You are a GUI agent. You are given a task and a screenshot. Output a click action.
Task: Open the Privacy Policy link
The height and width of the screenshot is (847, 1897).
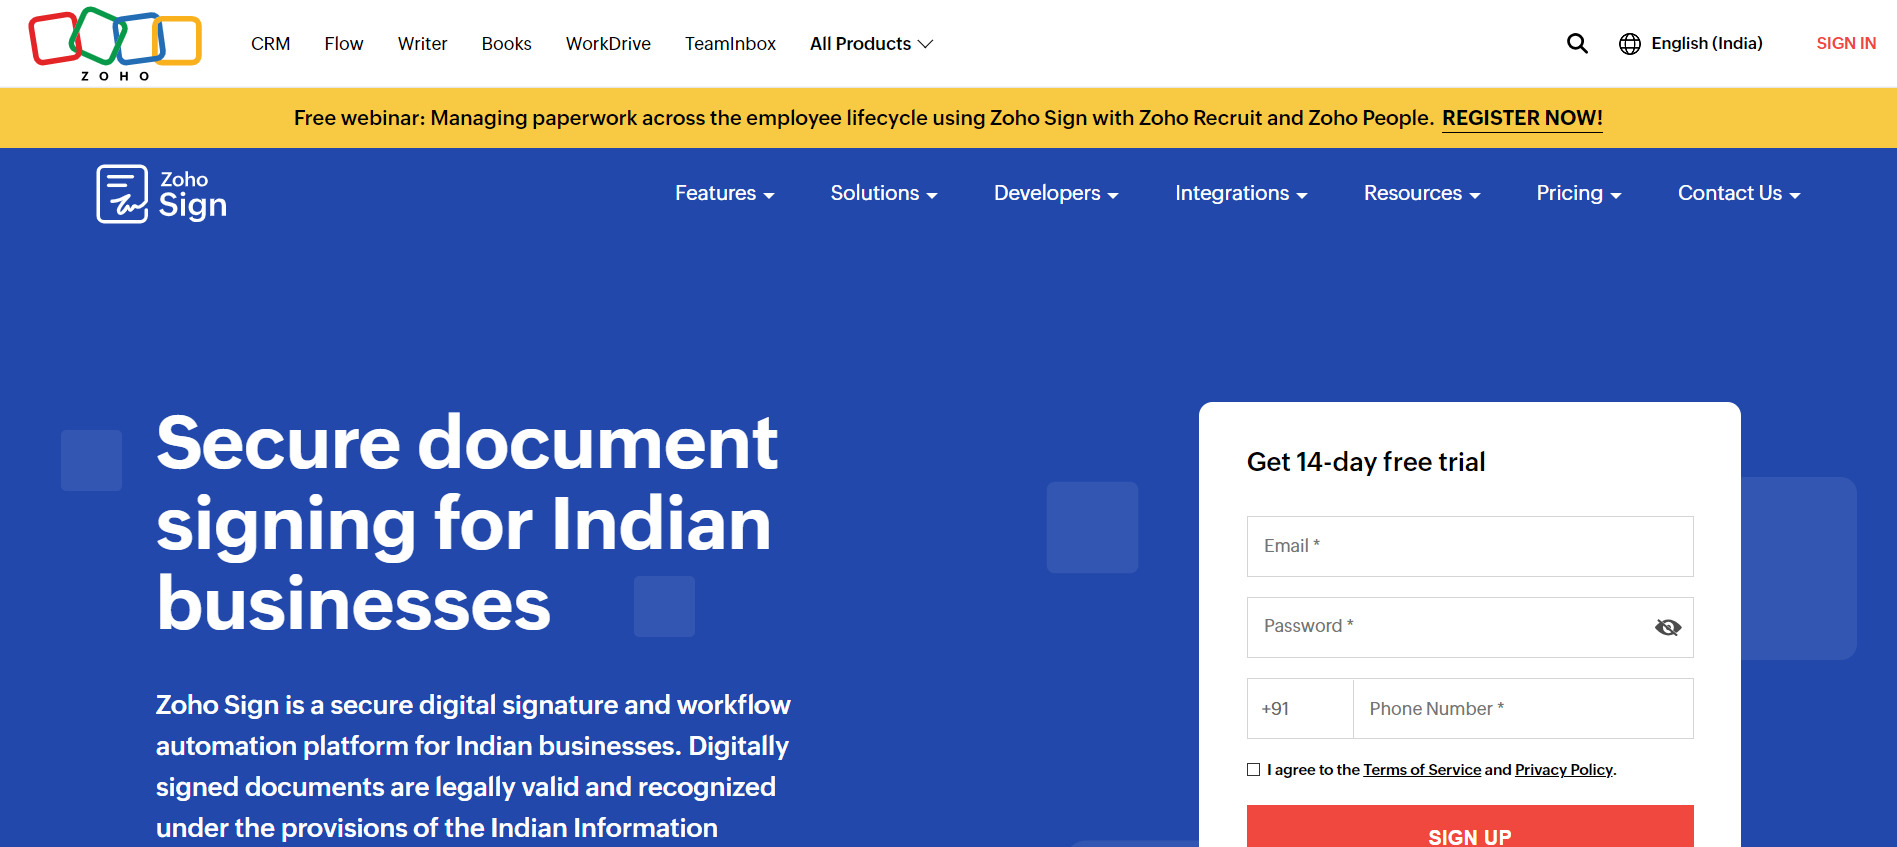(1564, 770)
